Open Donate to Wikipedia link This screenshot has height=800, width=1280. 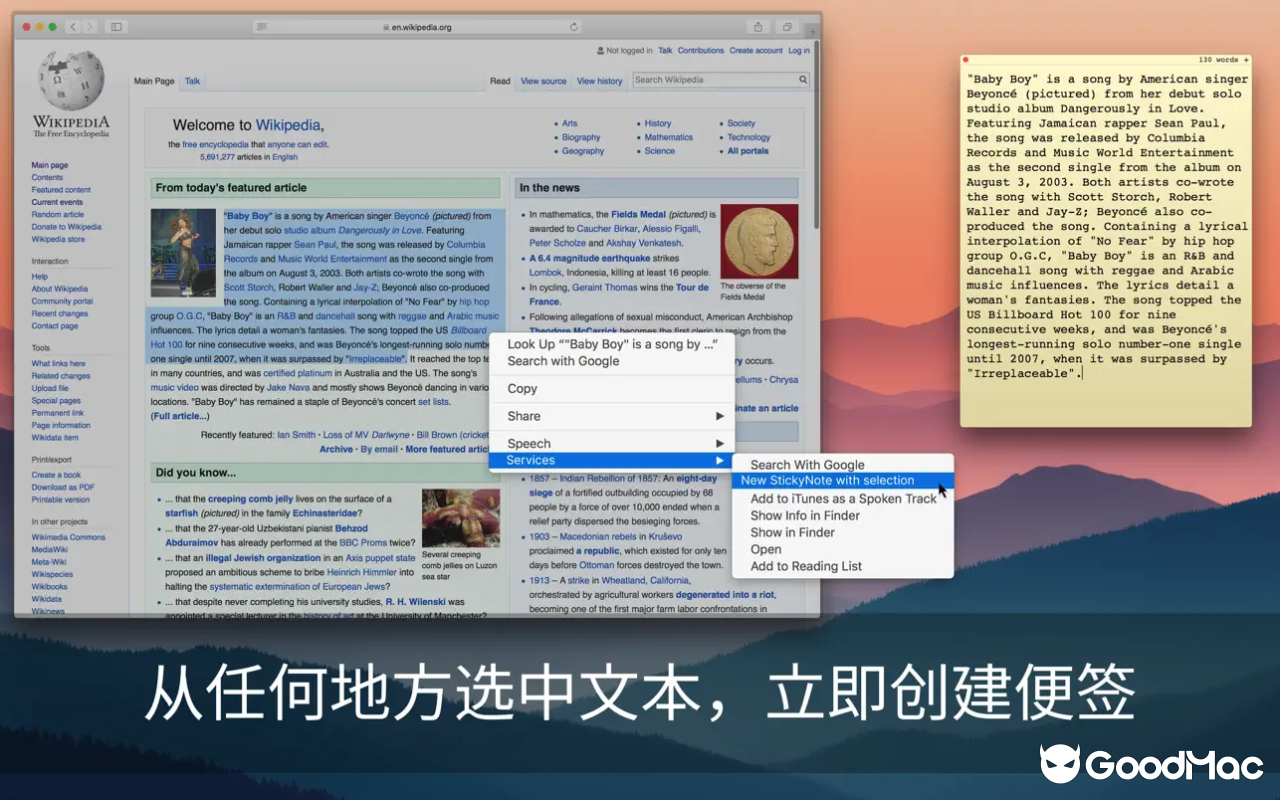pos(66,227)
